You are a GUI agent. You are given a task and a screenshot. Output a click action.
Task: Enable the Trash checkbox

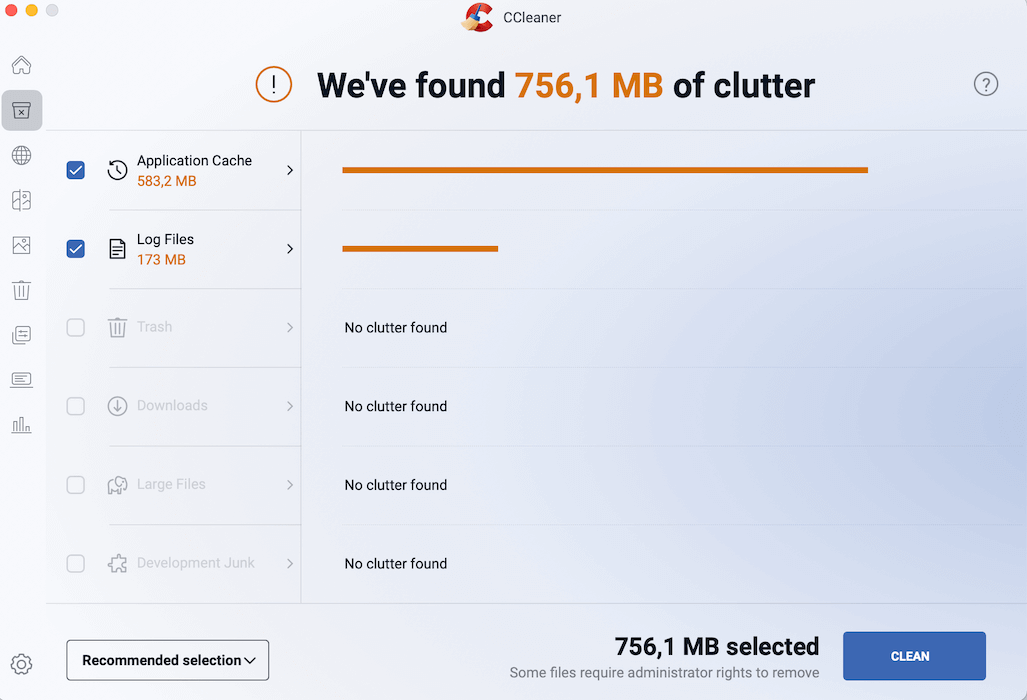click(75, 327)
